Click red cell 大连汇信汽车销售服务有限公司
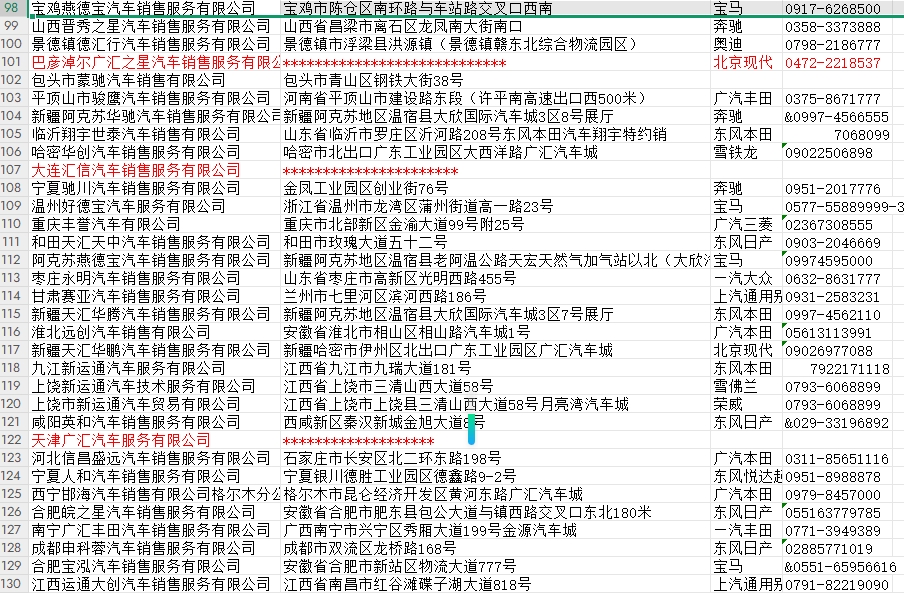 point(154,170)
